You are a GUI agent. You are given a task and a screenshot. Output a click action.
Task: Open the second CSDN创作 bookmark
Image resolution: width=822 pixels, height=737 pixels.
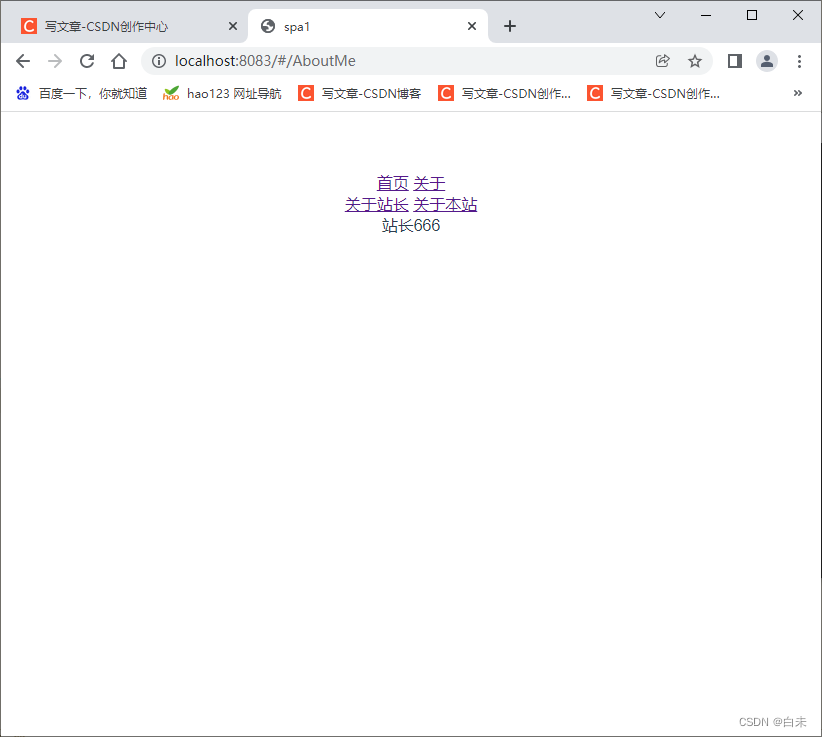pos(504,93)
